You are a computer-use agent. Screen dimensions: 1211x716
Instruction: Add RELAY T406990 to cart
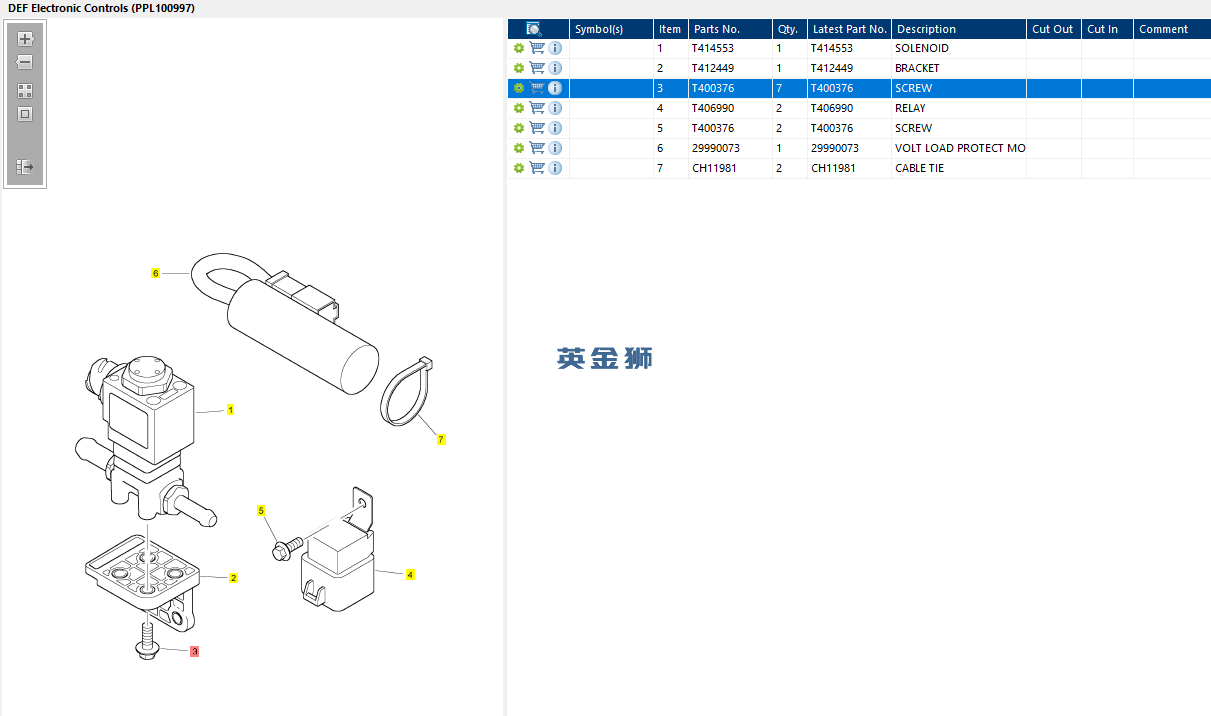[537, 108]
